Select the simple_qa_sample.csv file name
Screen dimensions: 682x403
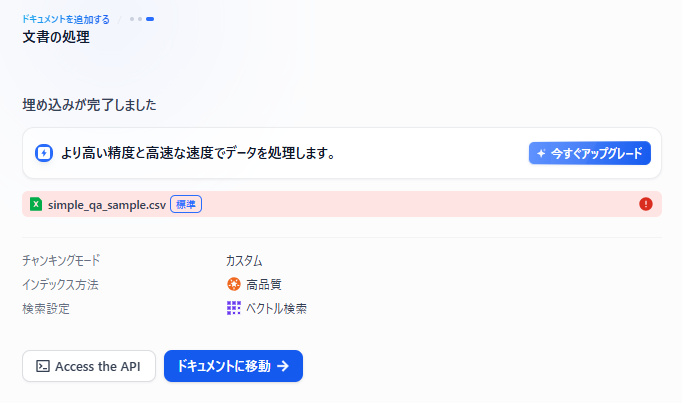pos(106,204)
